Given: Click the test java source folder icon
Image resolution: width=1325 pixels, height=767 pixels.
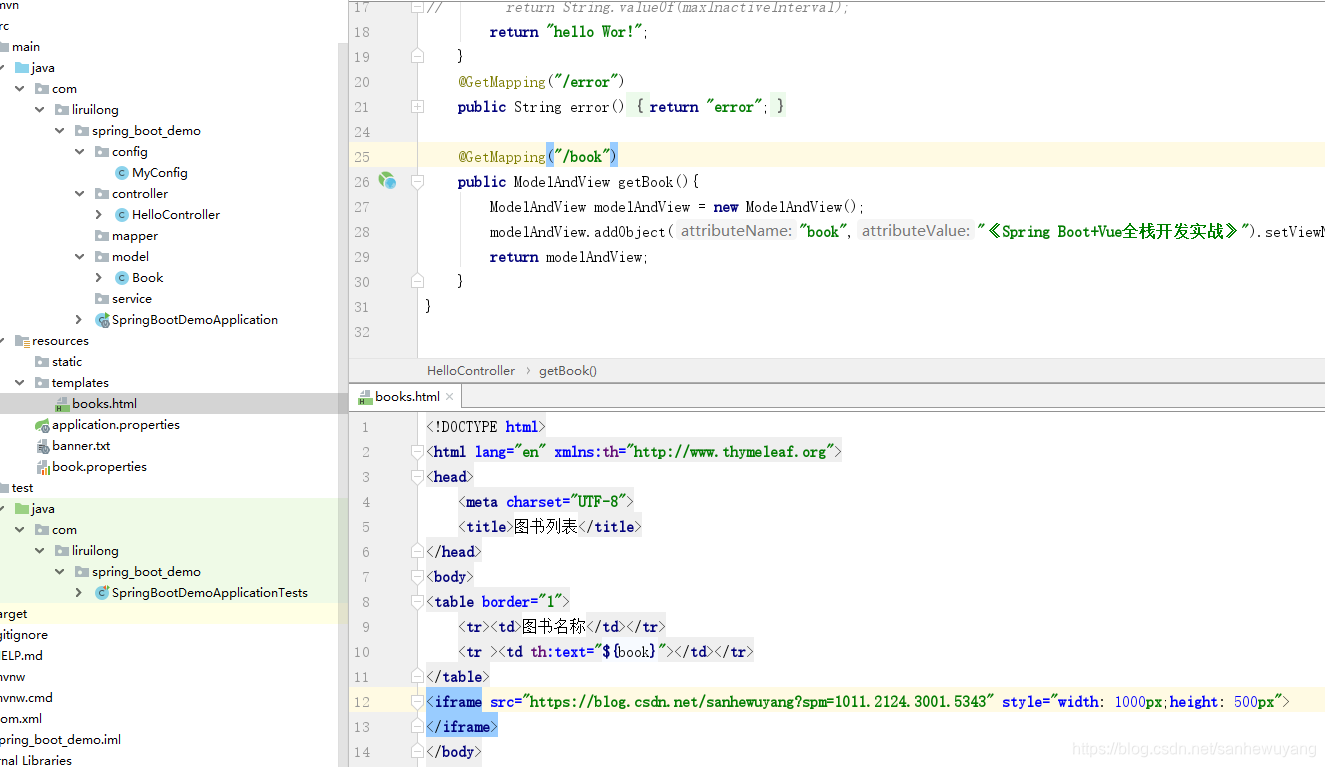Looking at the screenshot, I should tap(22, 509).
